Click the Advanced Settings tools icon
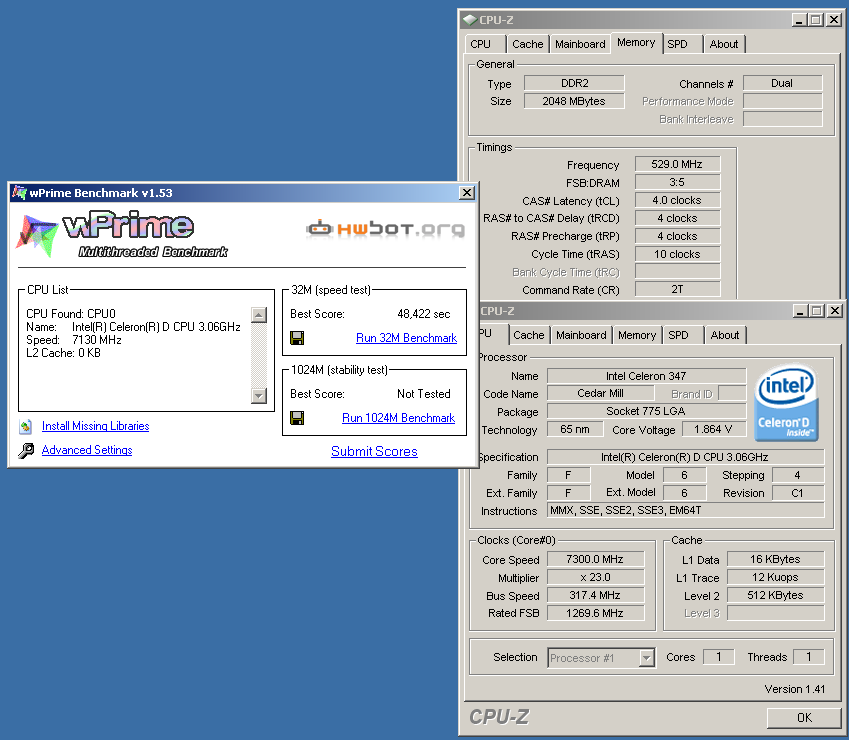Viewport: 849px width, 740px height. click(x=26, y=450)
